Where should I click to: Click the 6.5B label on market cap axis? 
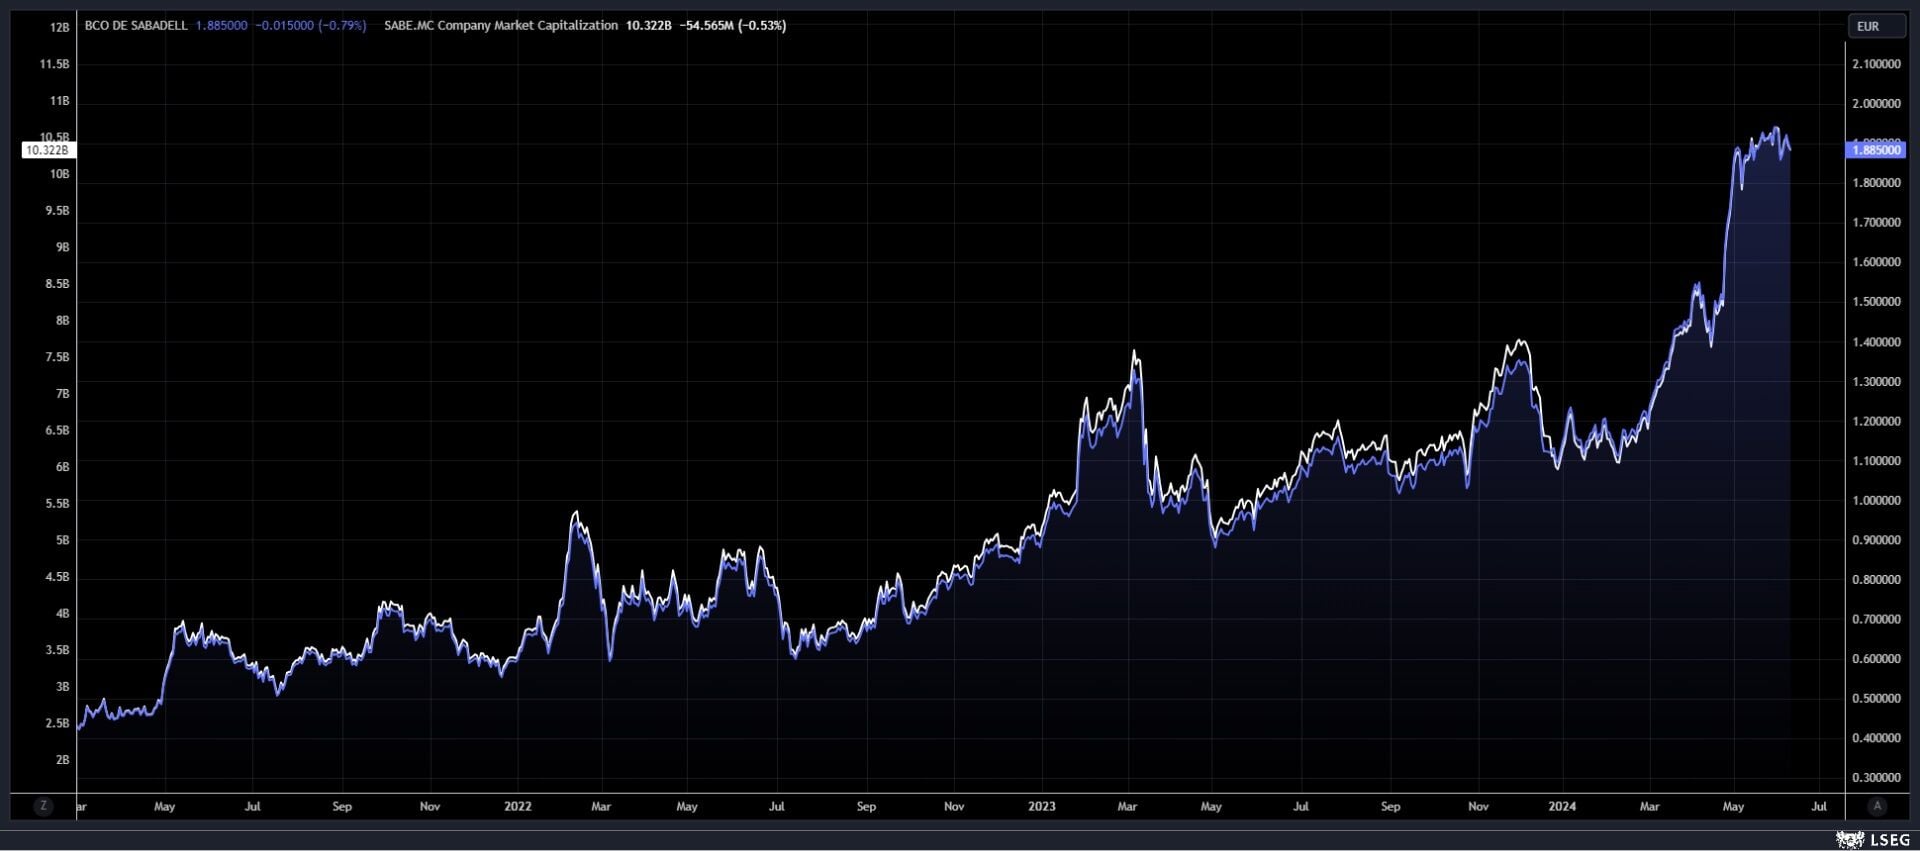click(x=58, y=430)
